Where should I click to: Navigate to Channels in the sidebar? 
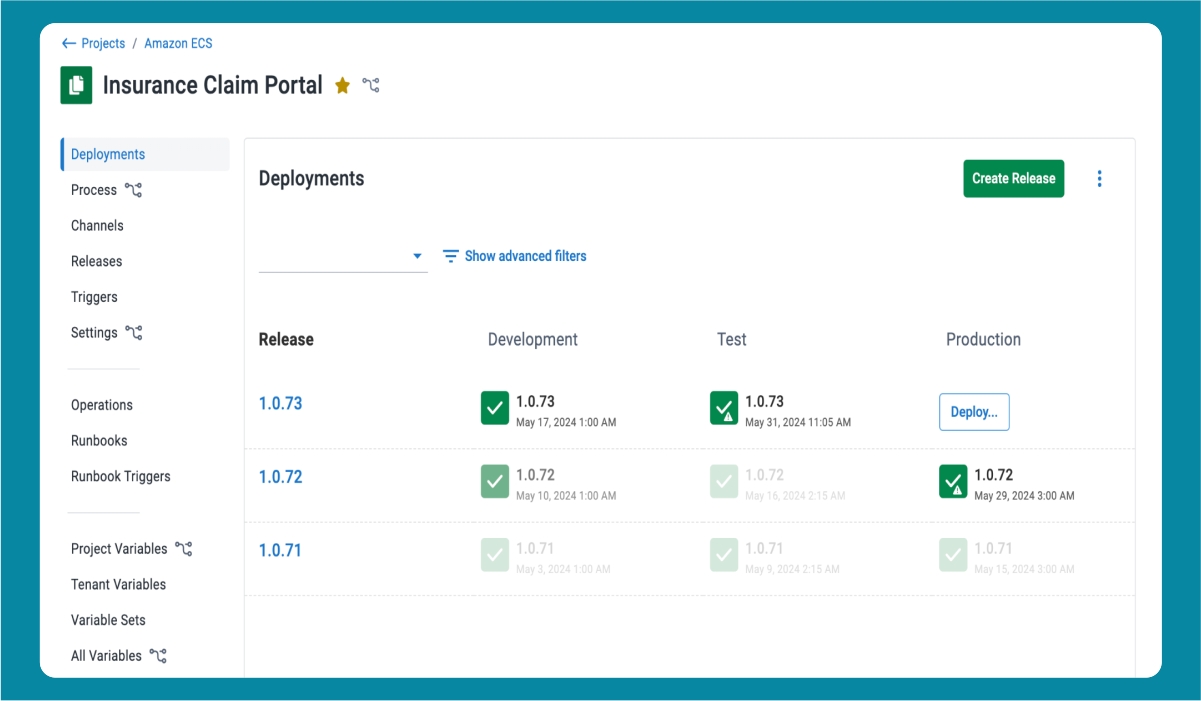(97, 225)
